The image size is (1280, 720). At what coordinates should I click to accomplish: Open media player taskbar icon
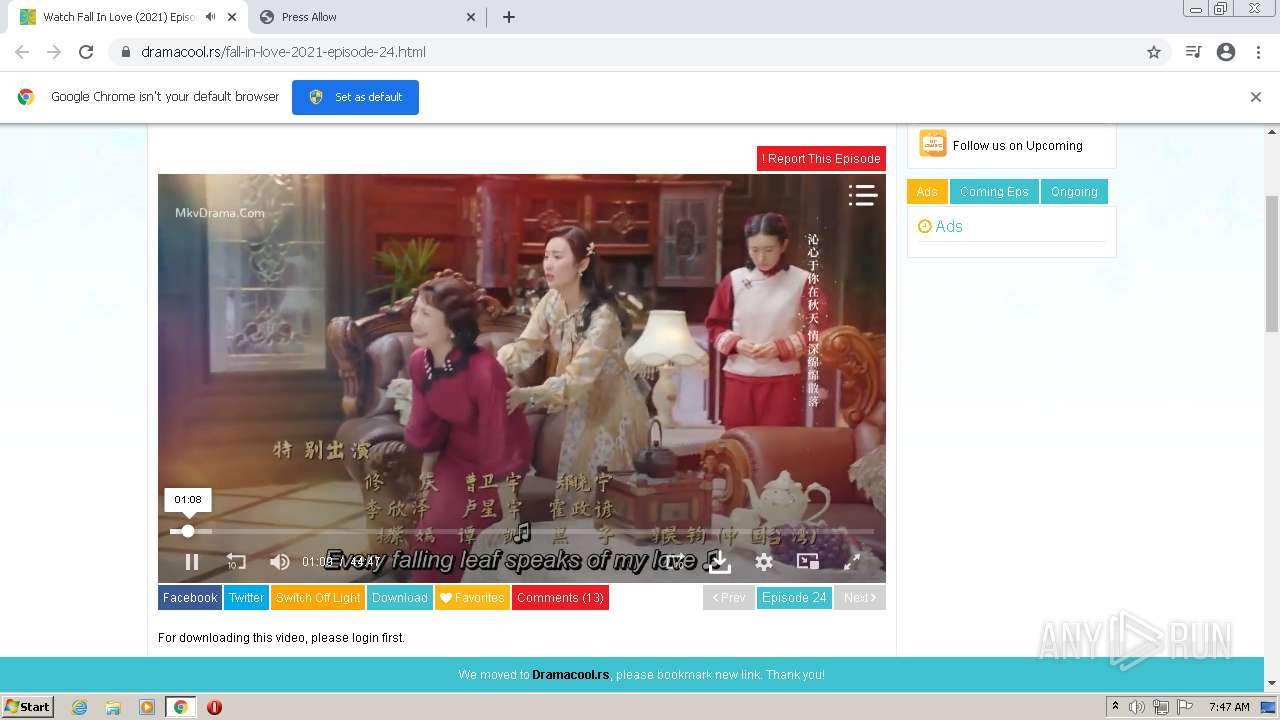(x=147, y=707)
